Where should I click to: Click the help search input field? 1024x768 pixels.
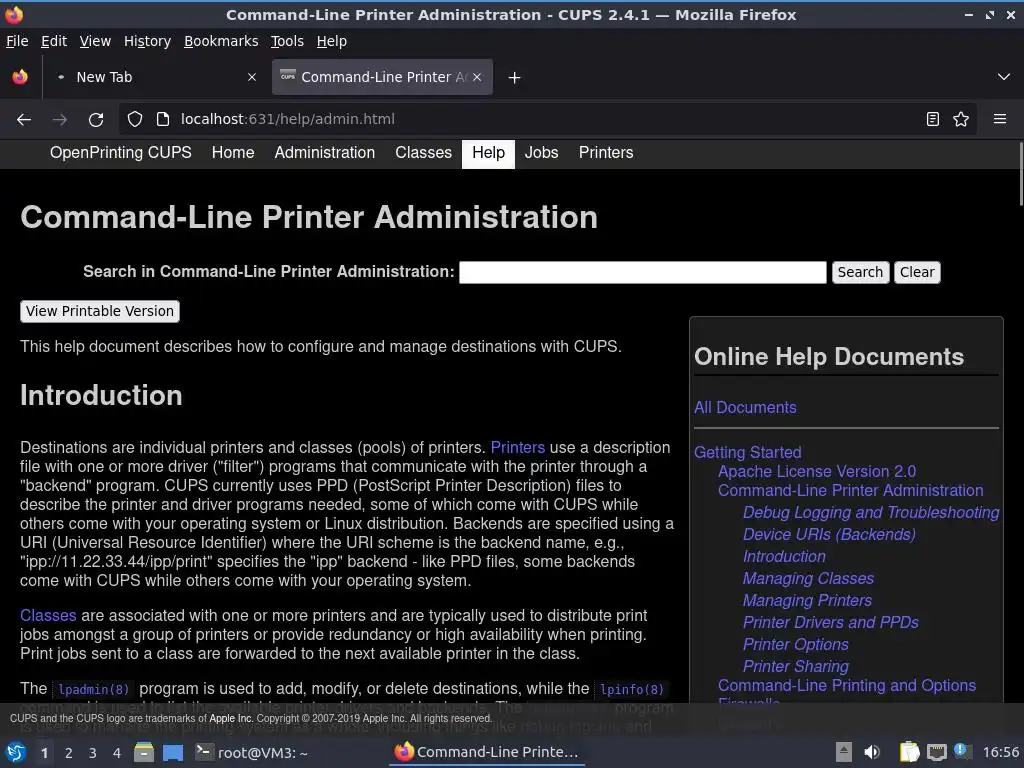[643, 272]
